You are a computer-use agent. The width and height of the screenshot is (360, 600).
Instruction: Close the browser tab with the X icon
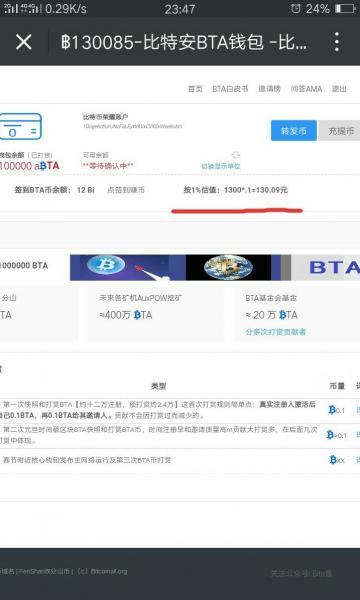pyautogui.click(x=24, y=42)
